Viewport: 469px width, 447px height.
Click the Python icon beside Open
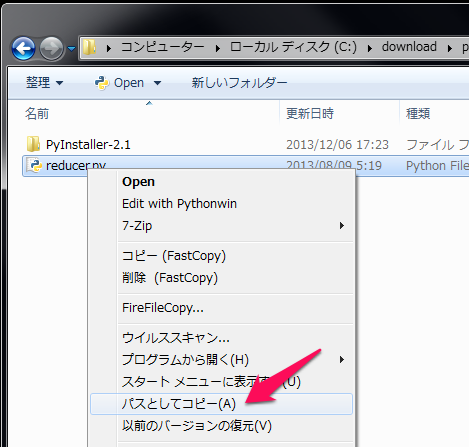(102, 83)
